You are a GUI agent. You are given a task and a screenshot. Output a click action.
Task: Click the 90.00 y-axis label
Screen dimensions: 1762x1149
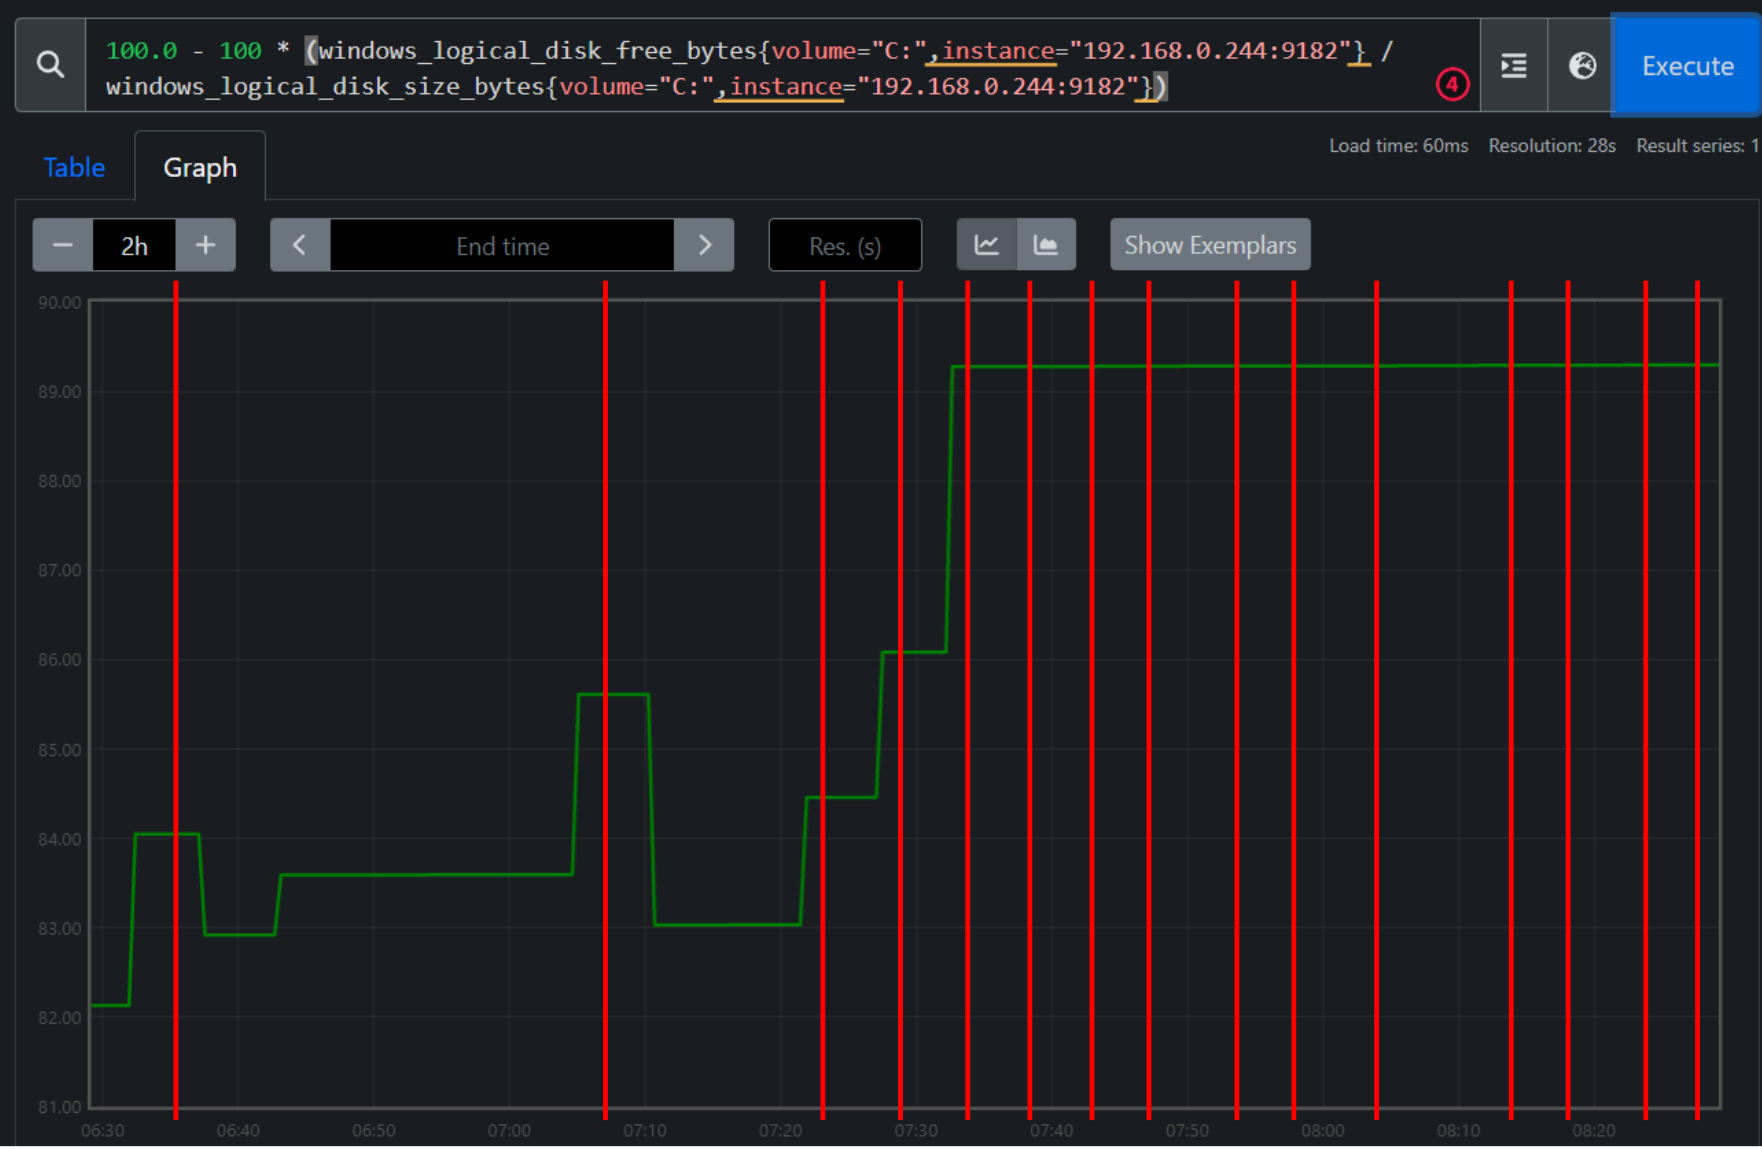coord(60,303)
